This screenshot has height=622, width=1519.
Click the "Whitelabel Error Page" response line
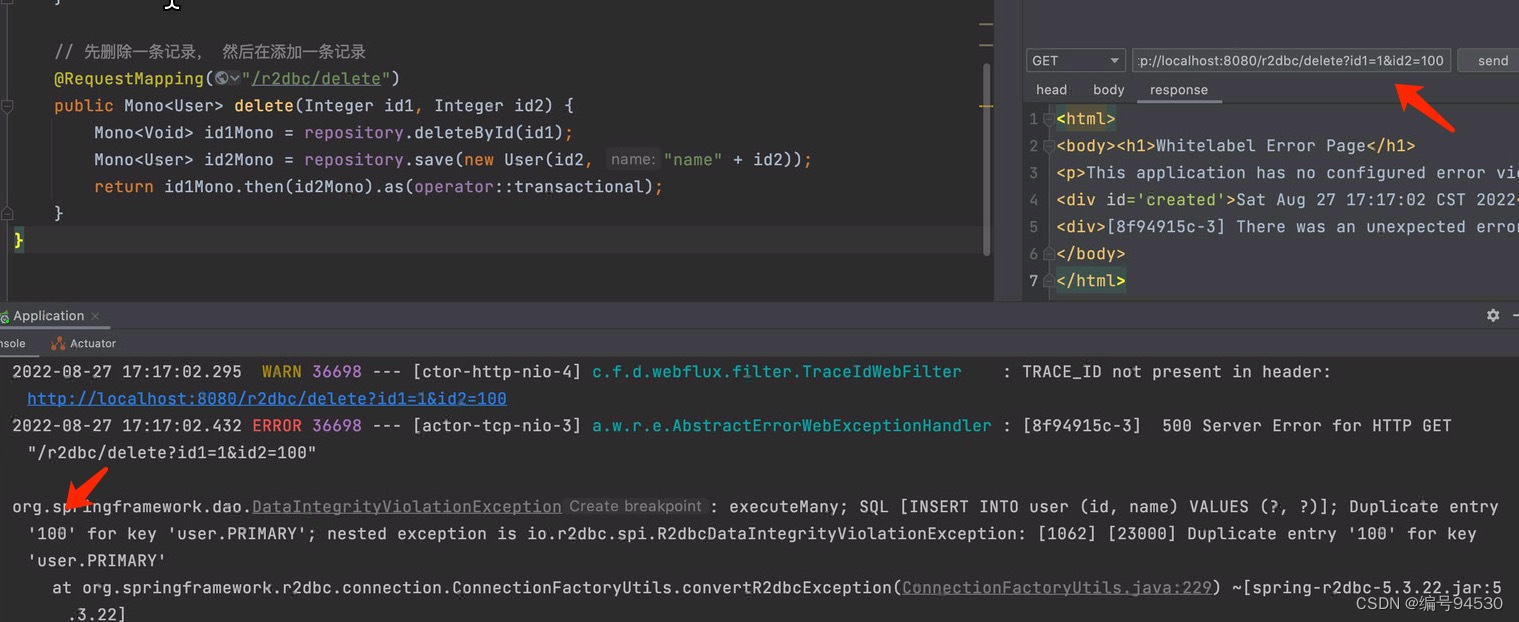(x=1235, y=146)
